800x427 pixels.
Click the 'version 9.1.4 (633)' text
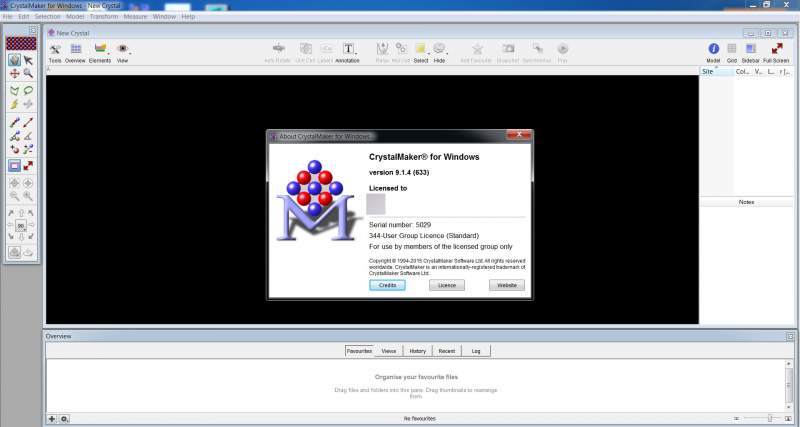click(x=399, y=172)
